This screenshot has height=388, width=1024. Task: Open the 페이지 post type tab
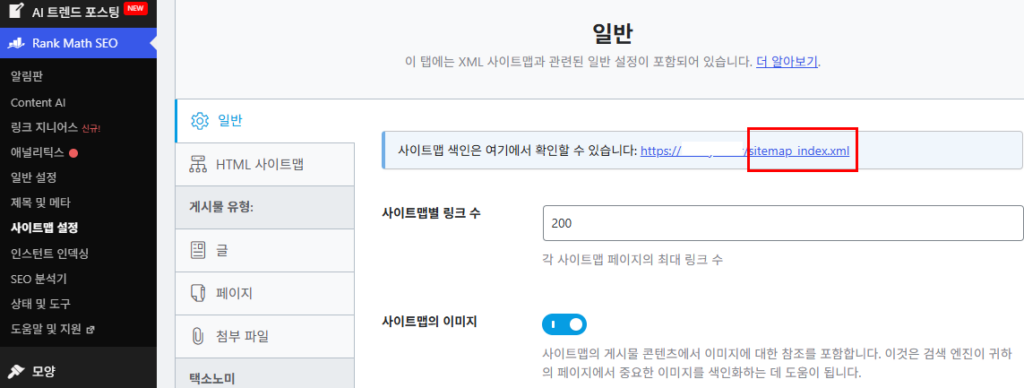[264, 293]
